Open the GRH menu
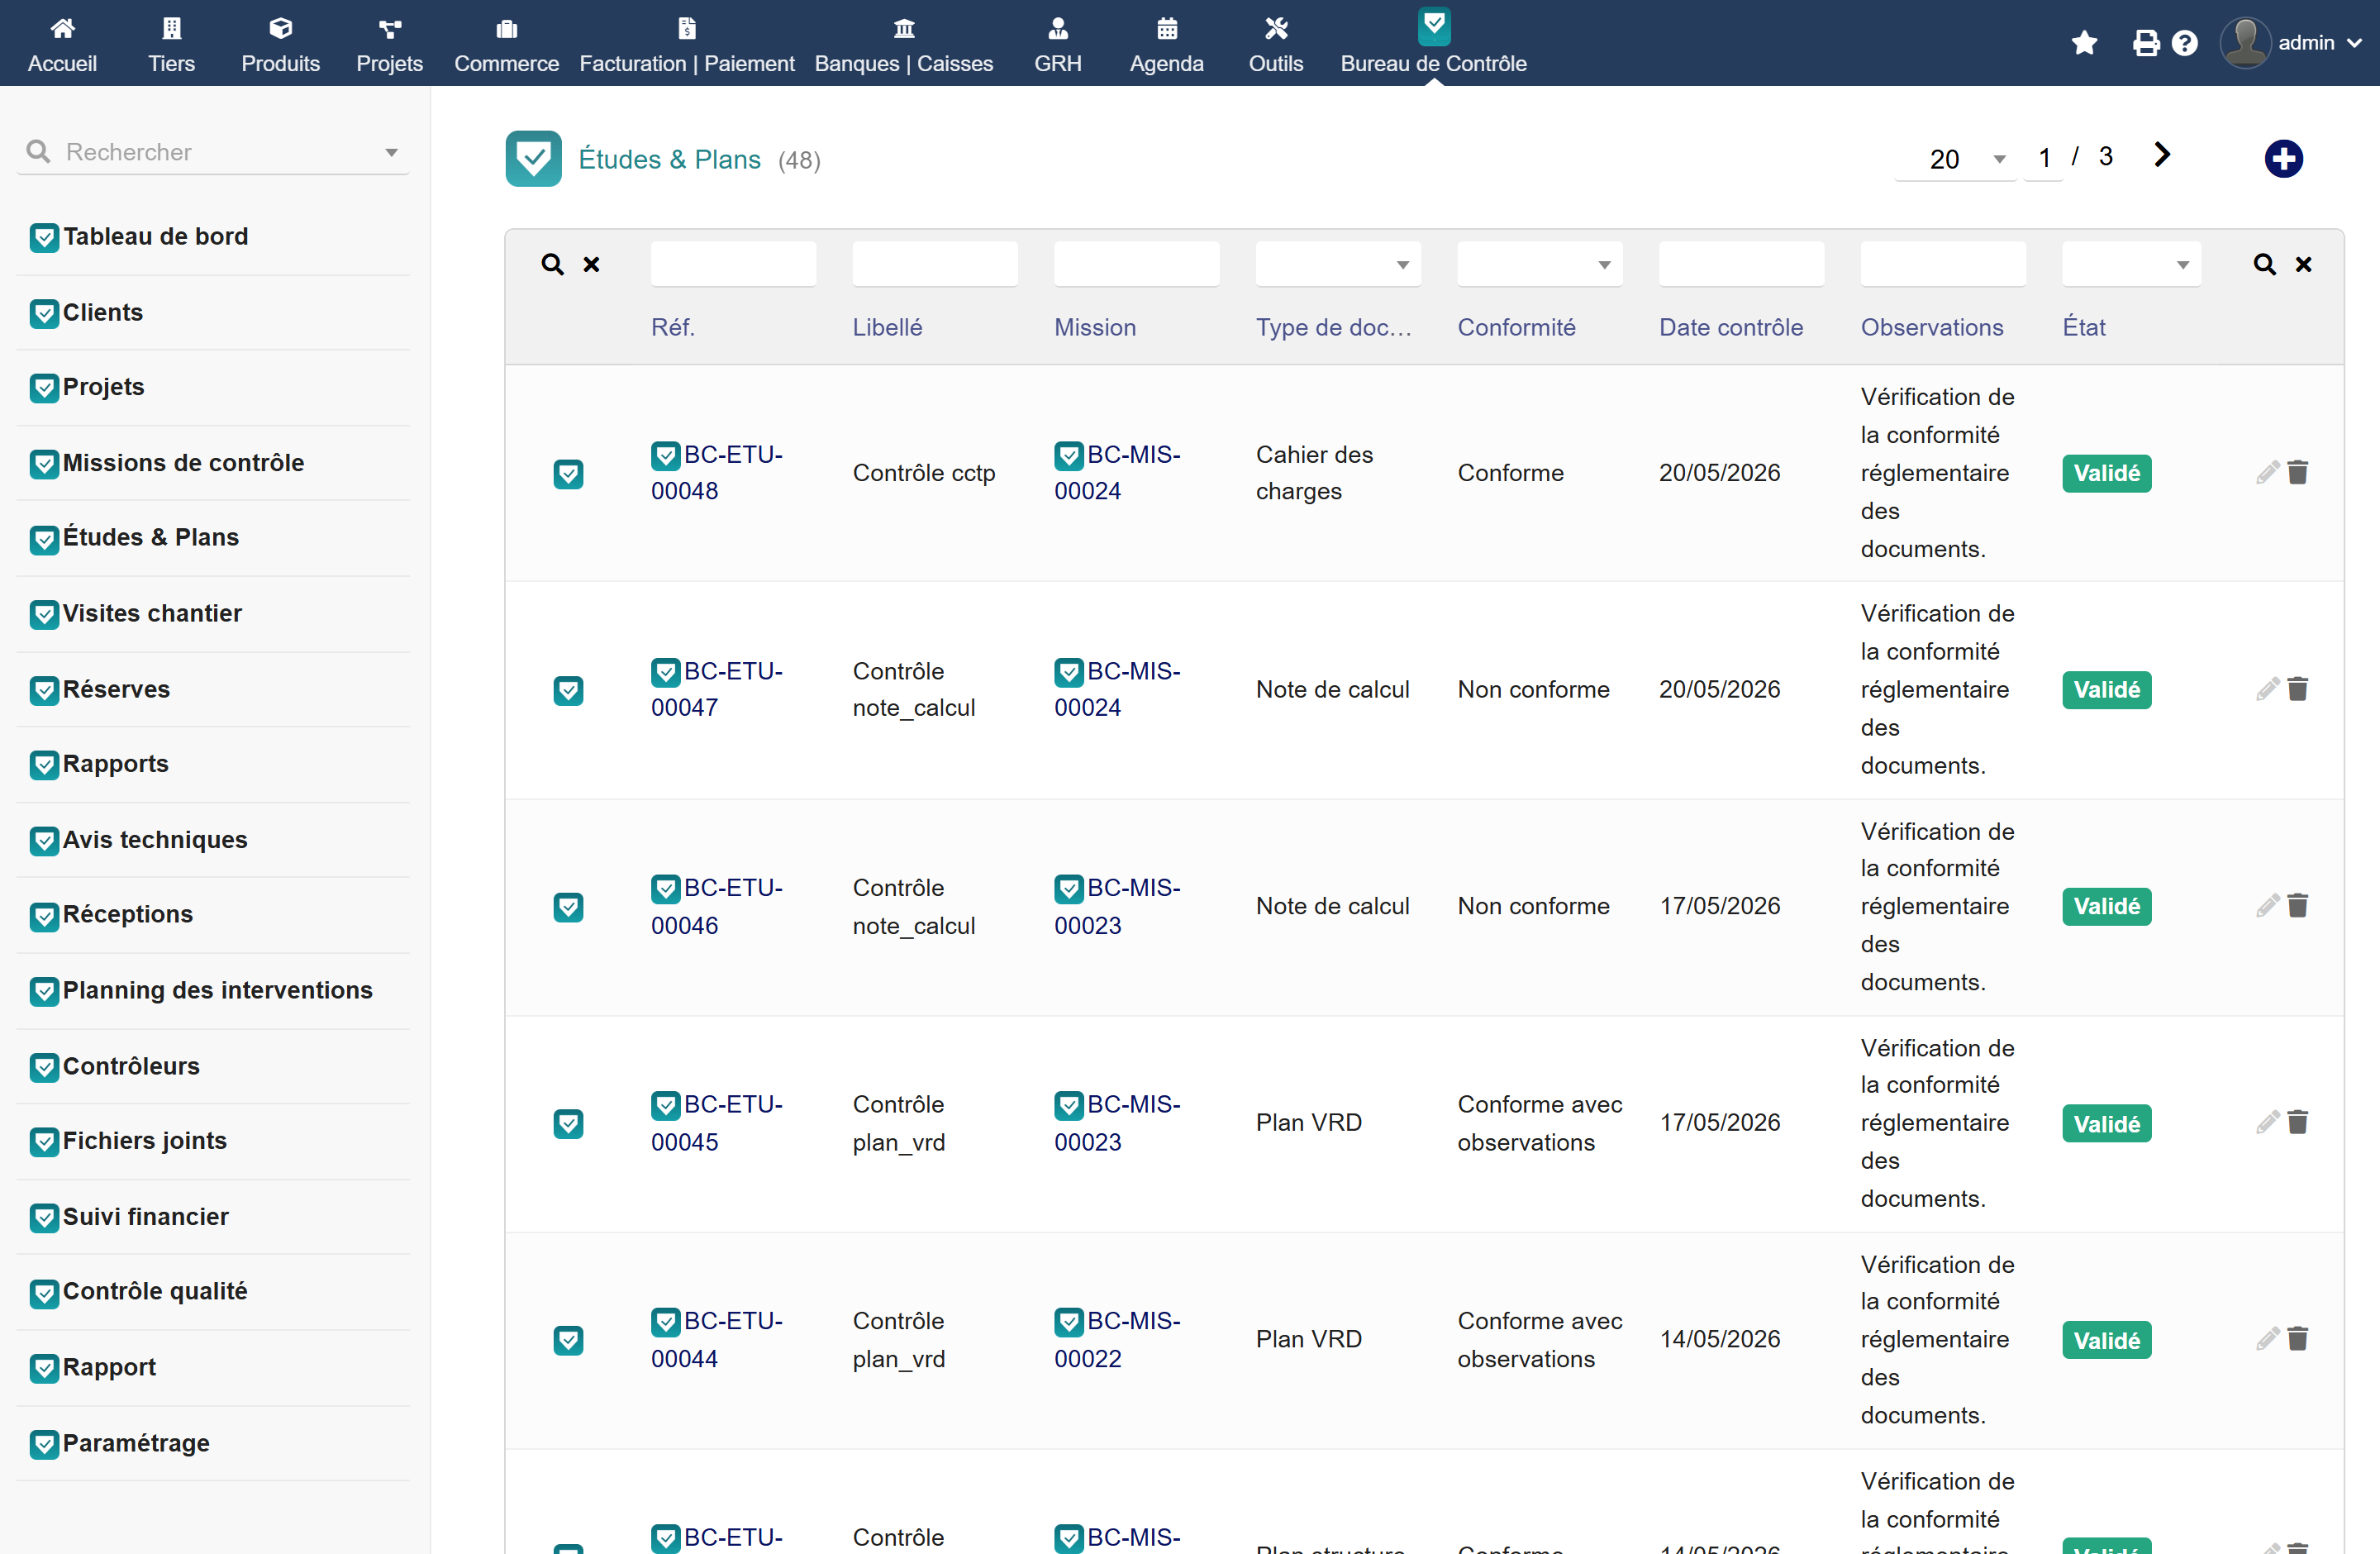Image resolution: width=2380 pixels, height=1554 pixels. click(x=1058, y=45)
